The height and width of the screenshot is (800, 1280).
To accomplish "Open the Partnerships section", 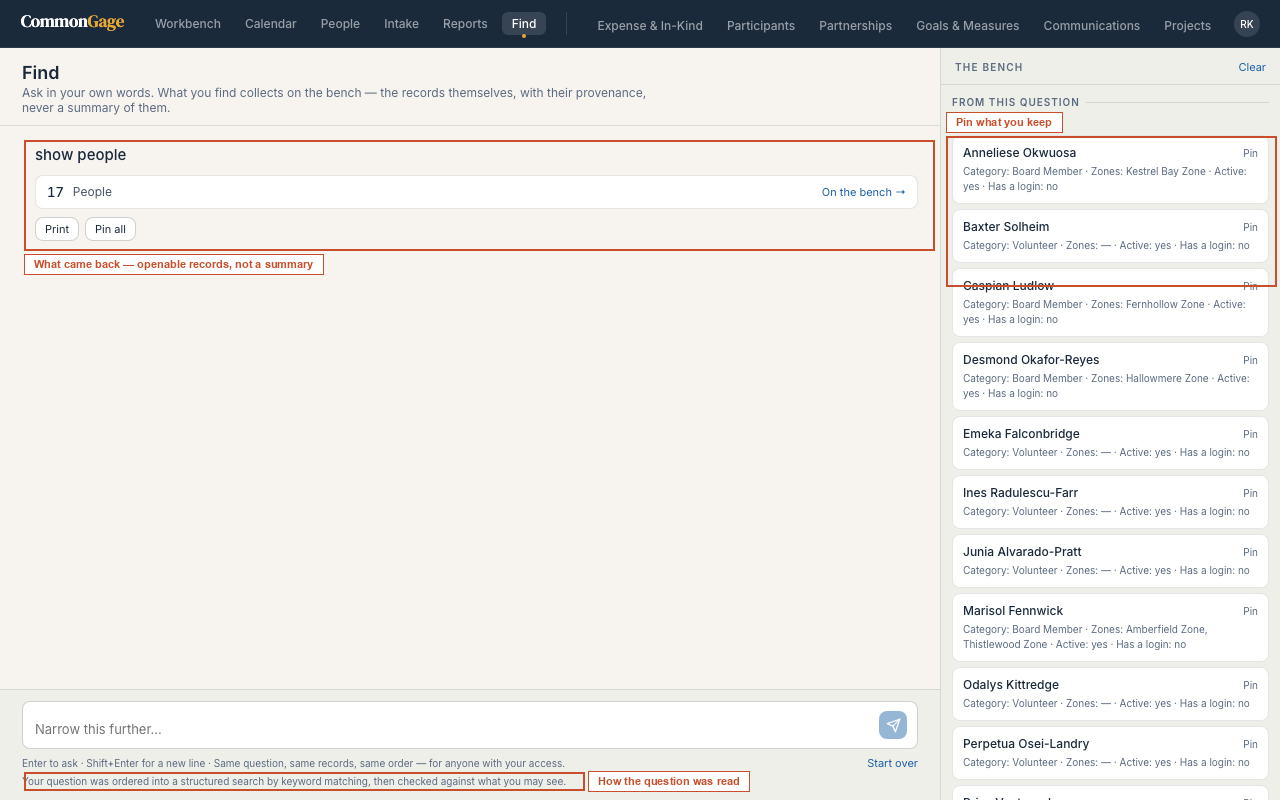I will pyautogui.click(x=855, y=25).
